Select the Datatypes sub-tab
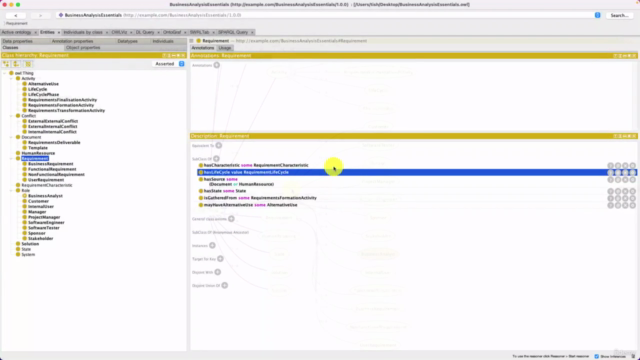The width and height of the screenshot is (640, 360). tap(127, 41)
